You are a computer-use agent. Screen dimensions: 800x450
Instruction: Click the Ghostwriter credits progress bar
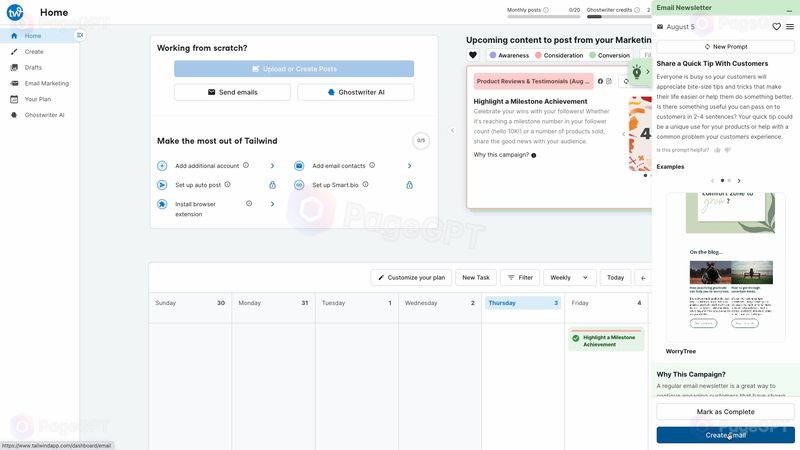point(617,16)
